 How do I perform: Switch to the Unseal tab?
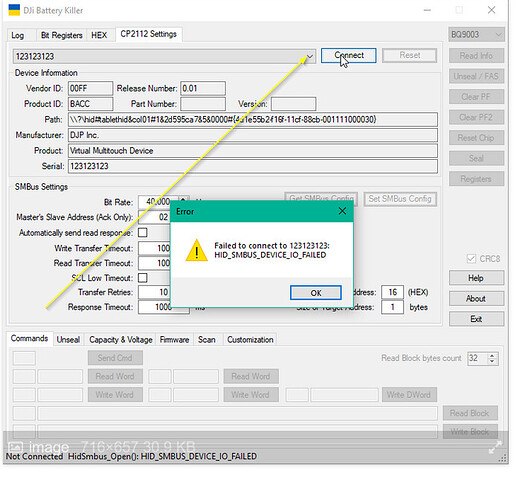68,340
